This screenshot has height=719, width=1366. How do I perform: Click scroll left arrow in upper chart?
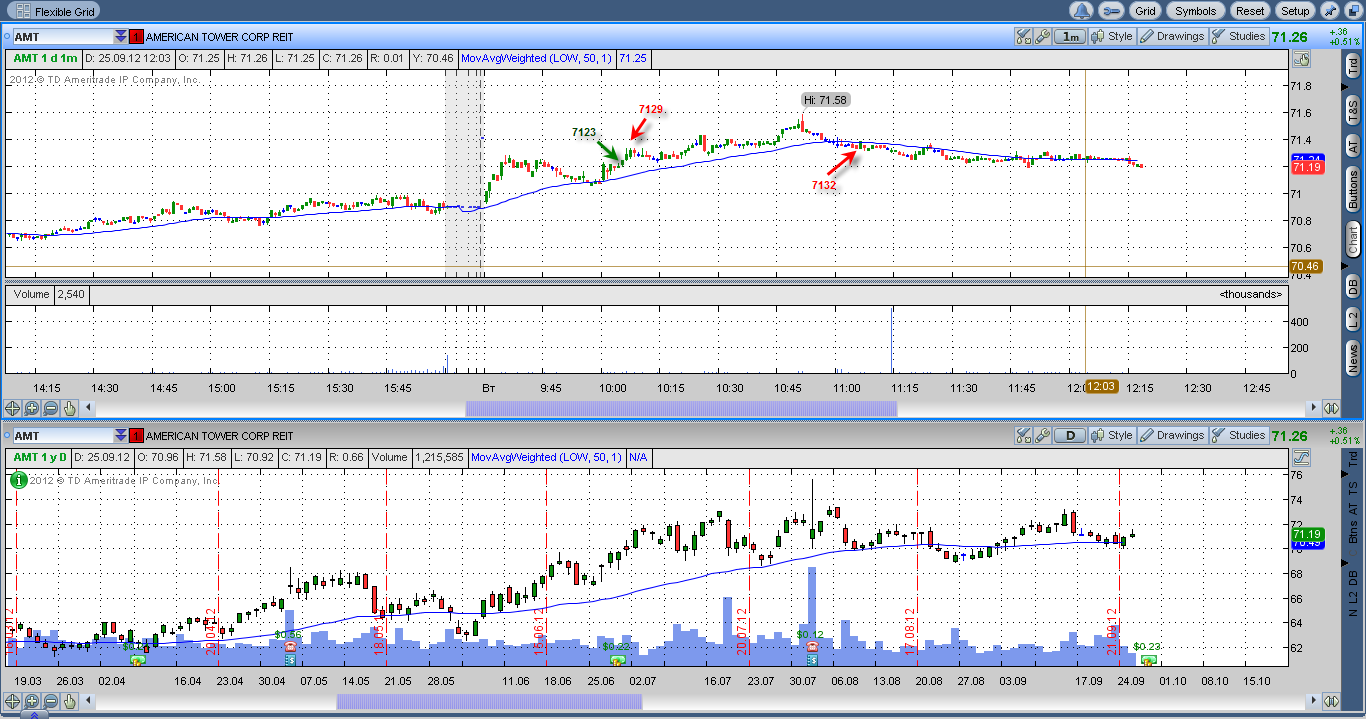(x=89, y=408)
